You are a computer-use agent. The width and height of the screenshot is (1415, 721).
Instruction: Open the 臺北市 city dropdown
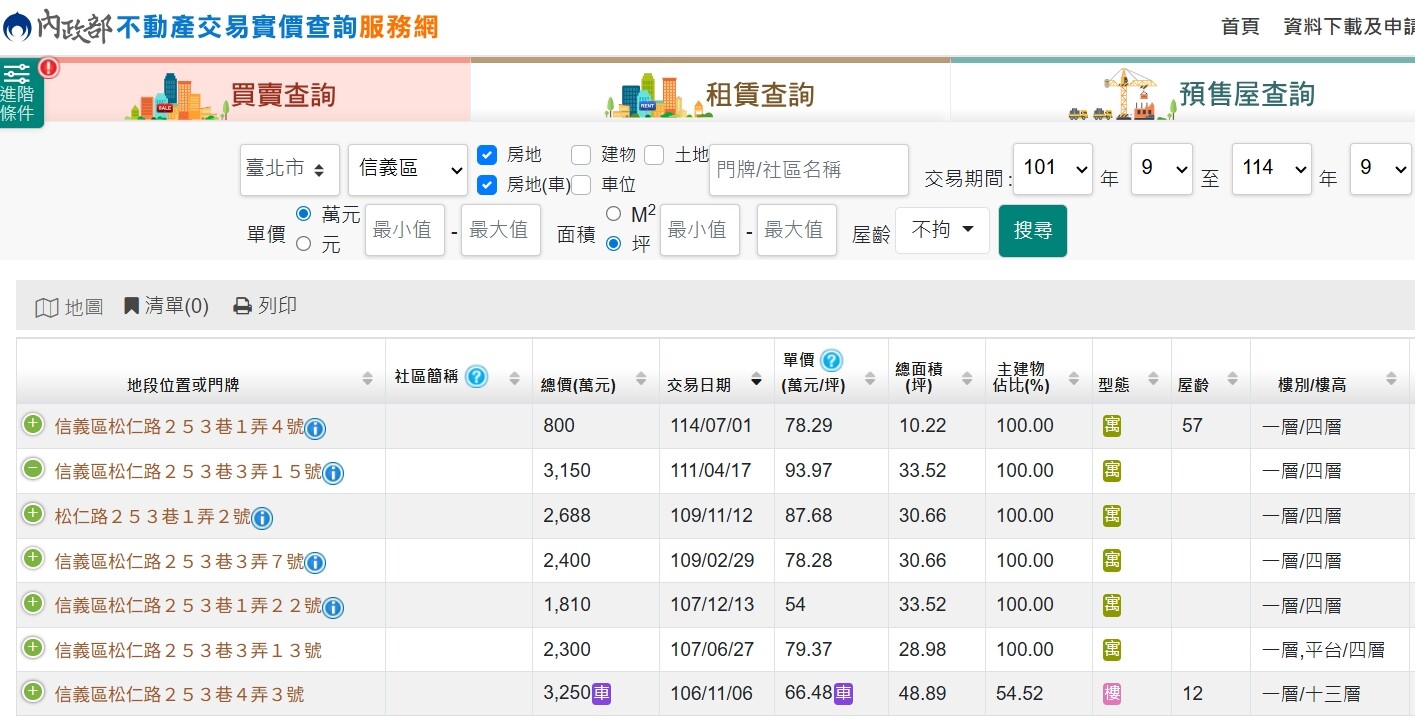point(289,170)
